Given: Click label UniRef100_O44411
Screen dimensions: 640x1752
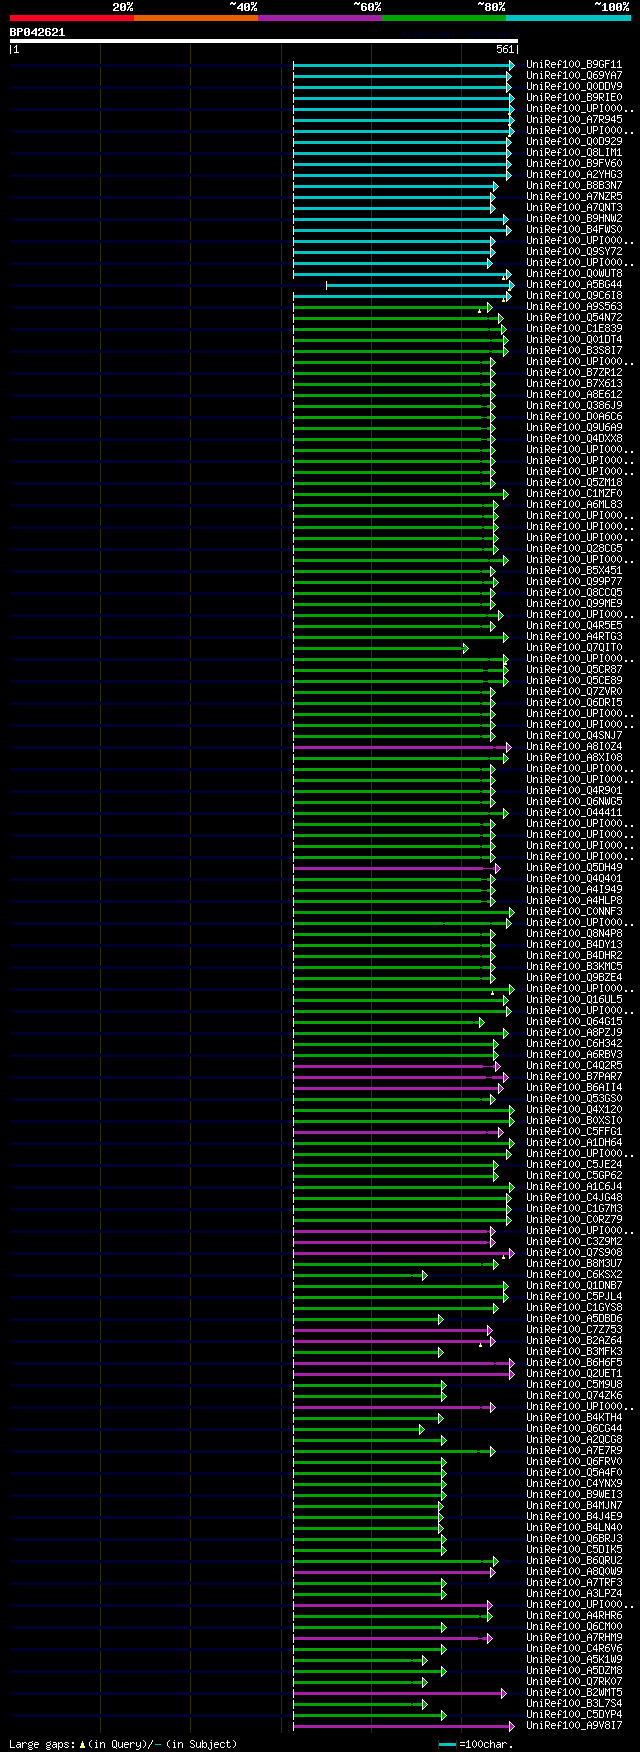Looking at the screenshot, I should pyautogui.click(x=574, y=812).
